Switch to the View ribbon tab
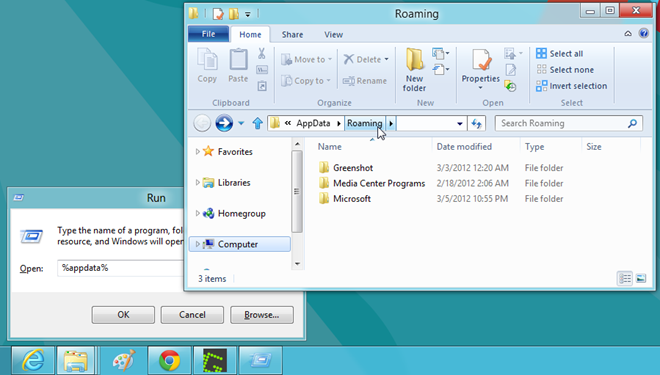Viewport: 660px width, 375px height. [x=333, y=35]
